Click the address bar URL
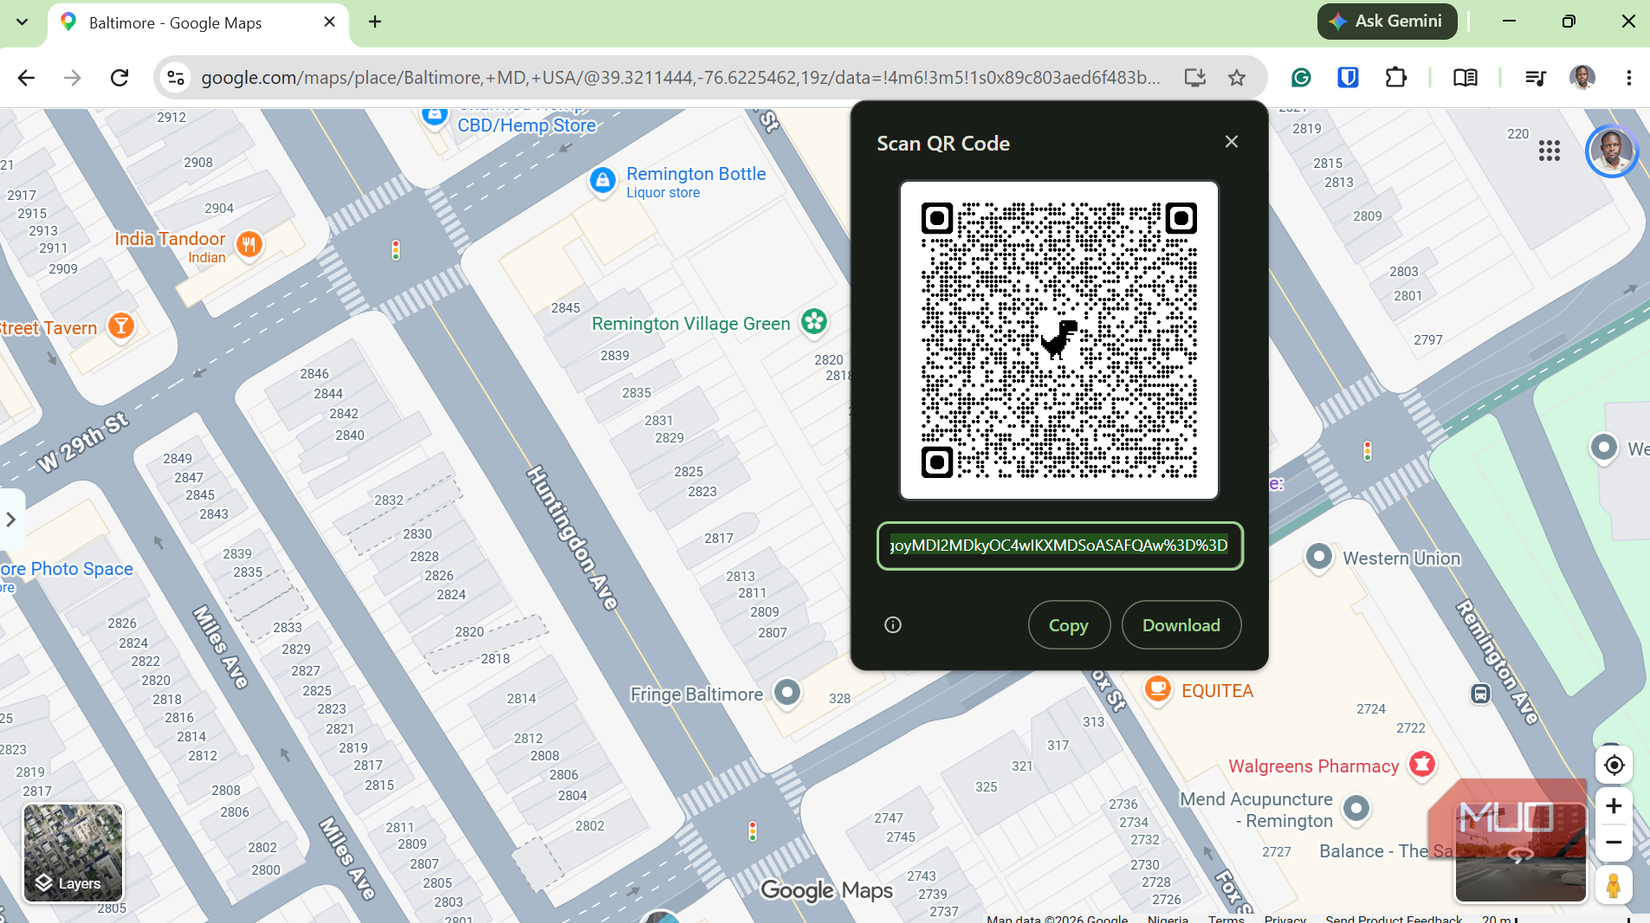The image size is (1650, 923). click(680, 77)
